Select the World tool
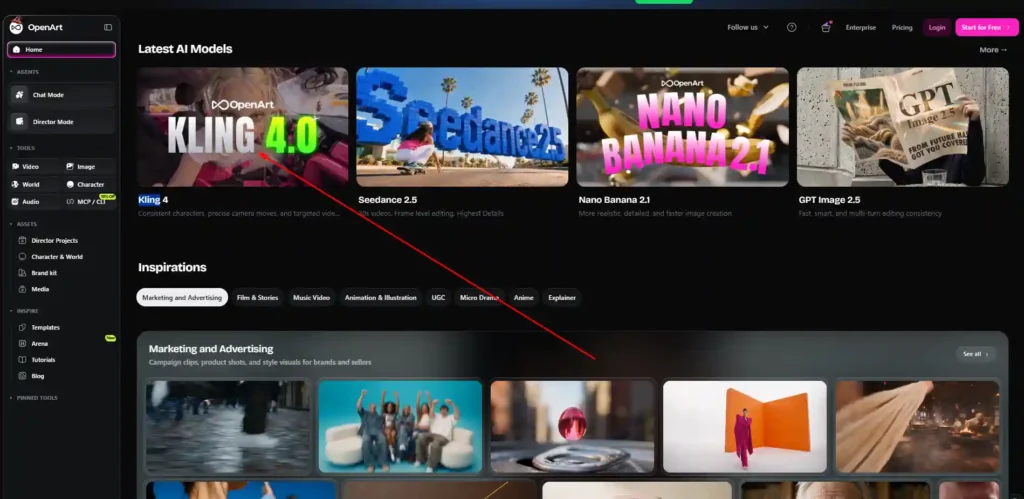The width and height of the screenshot is (1024, 499). click(34, 184)
